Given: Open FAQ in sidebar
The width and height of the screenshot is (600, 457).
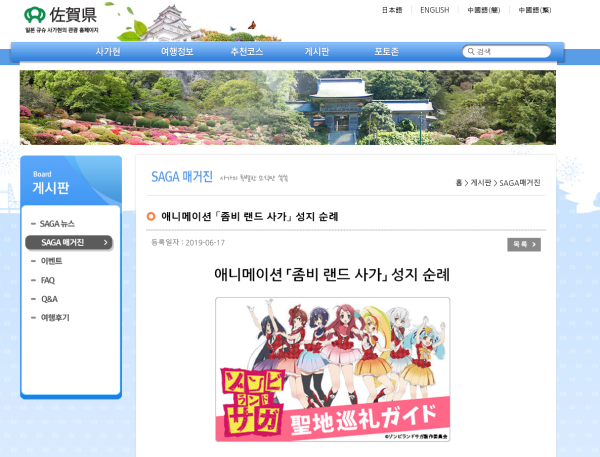Looking at the screenshot, I should (x=48, y=280).
